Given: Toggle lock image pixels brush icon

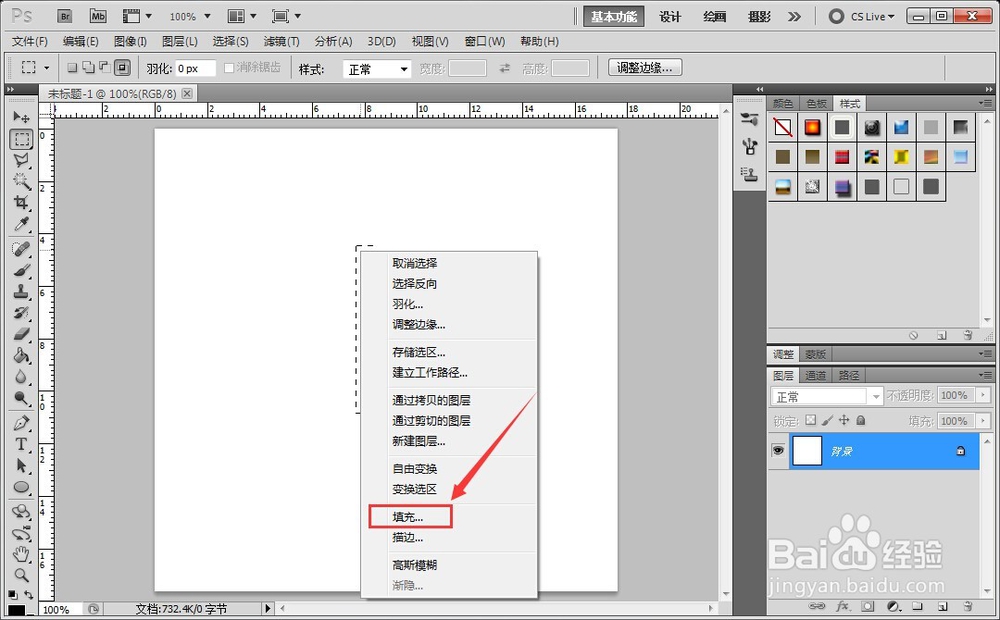Looking at the screenshot, I should [x=827, y=420].
